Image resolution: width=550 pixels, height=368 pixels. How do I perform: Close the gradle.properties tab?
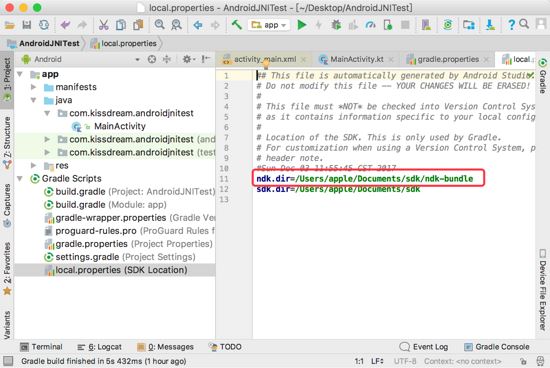486,60
